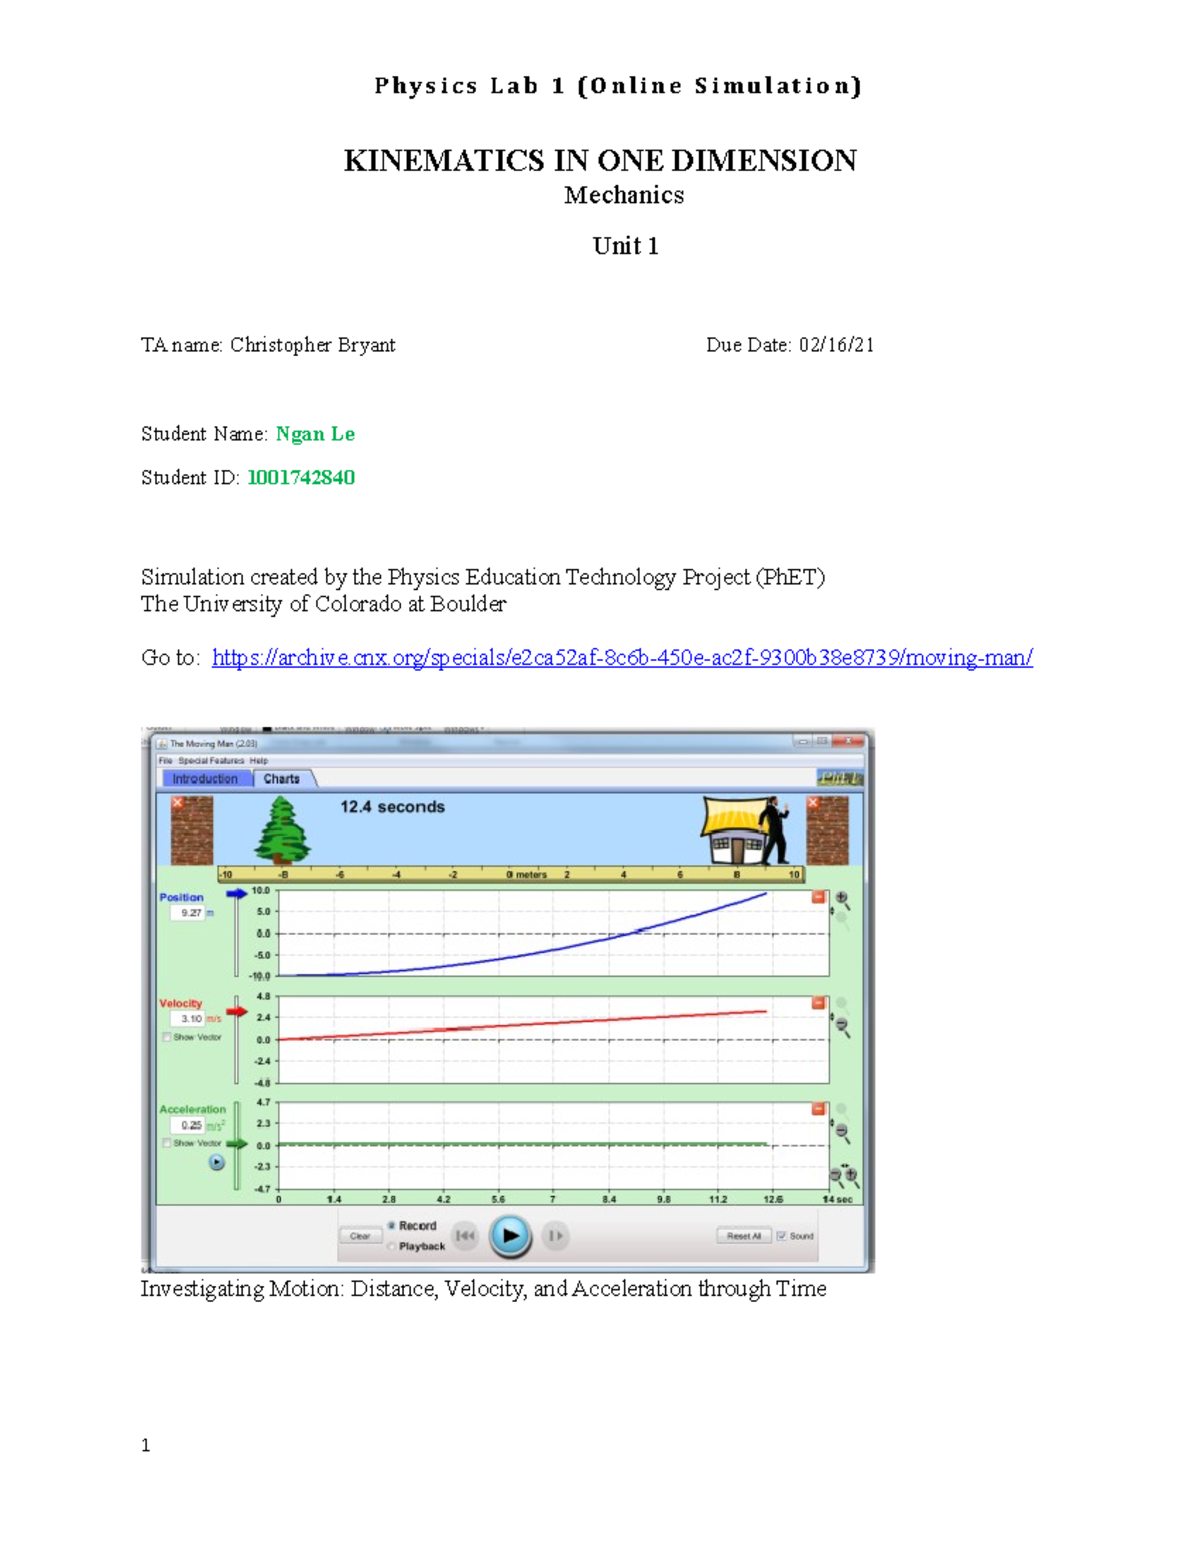
Task: Close the Acceleration chart with its red icon
Action: (820, 1108)
